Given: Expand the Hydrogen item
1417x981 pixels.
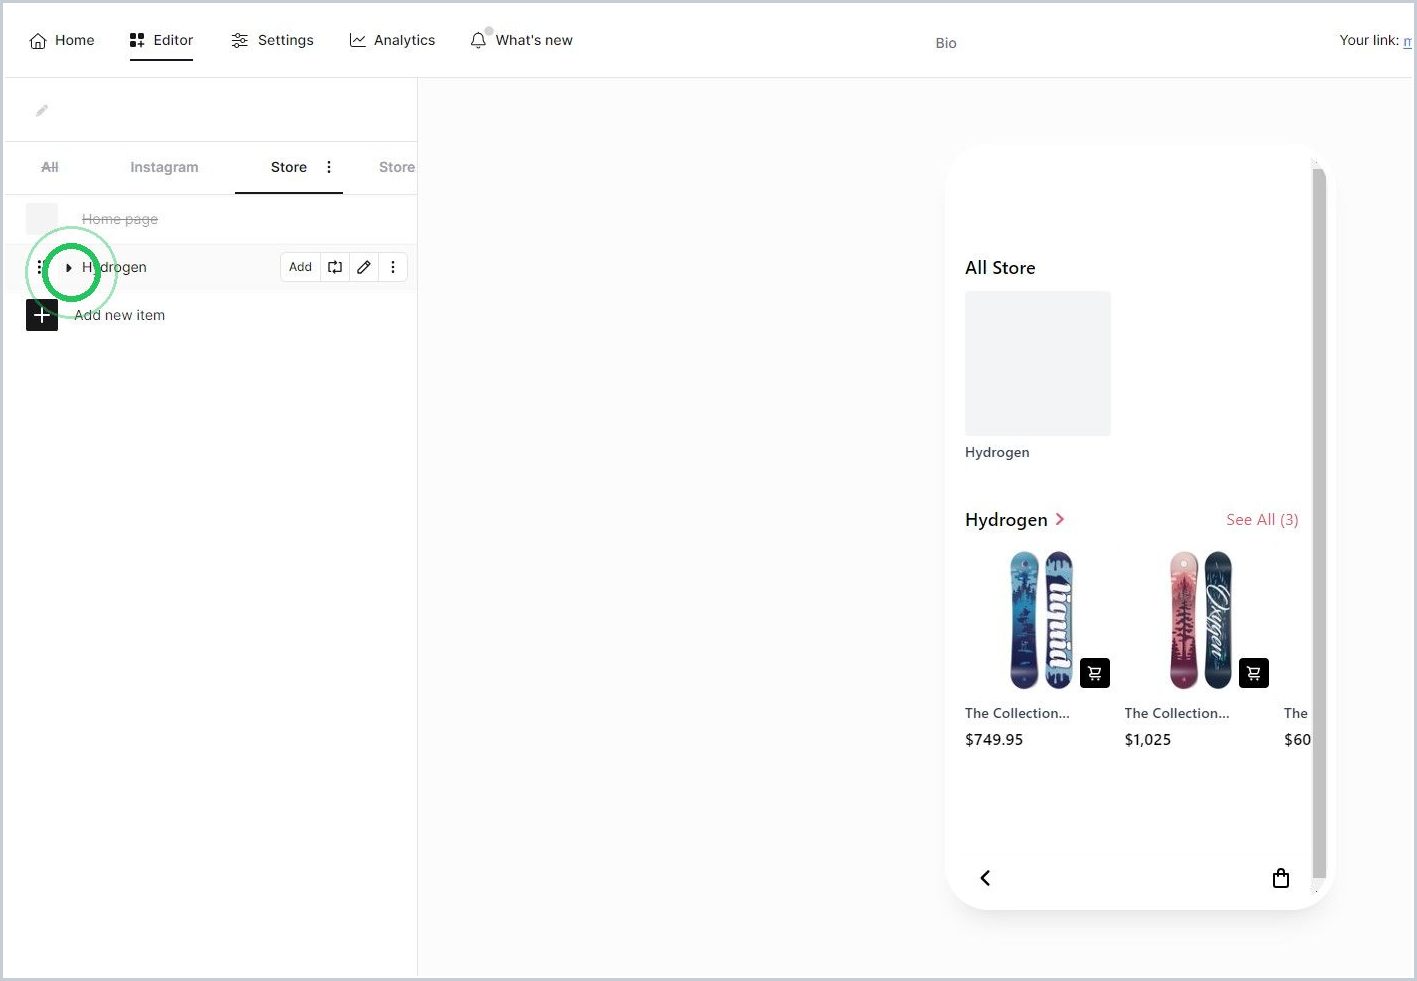Looking at the screenshot, I should coord(68,267).
